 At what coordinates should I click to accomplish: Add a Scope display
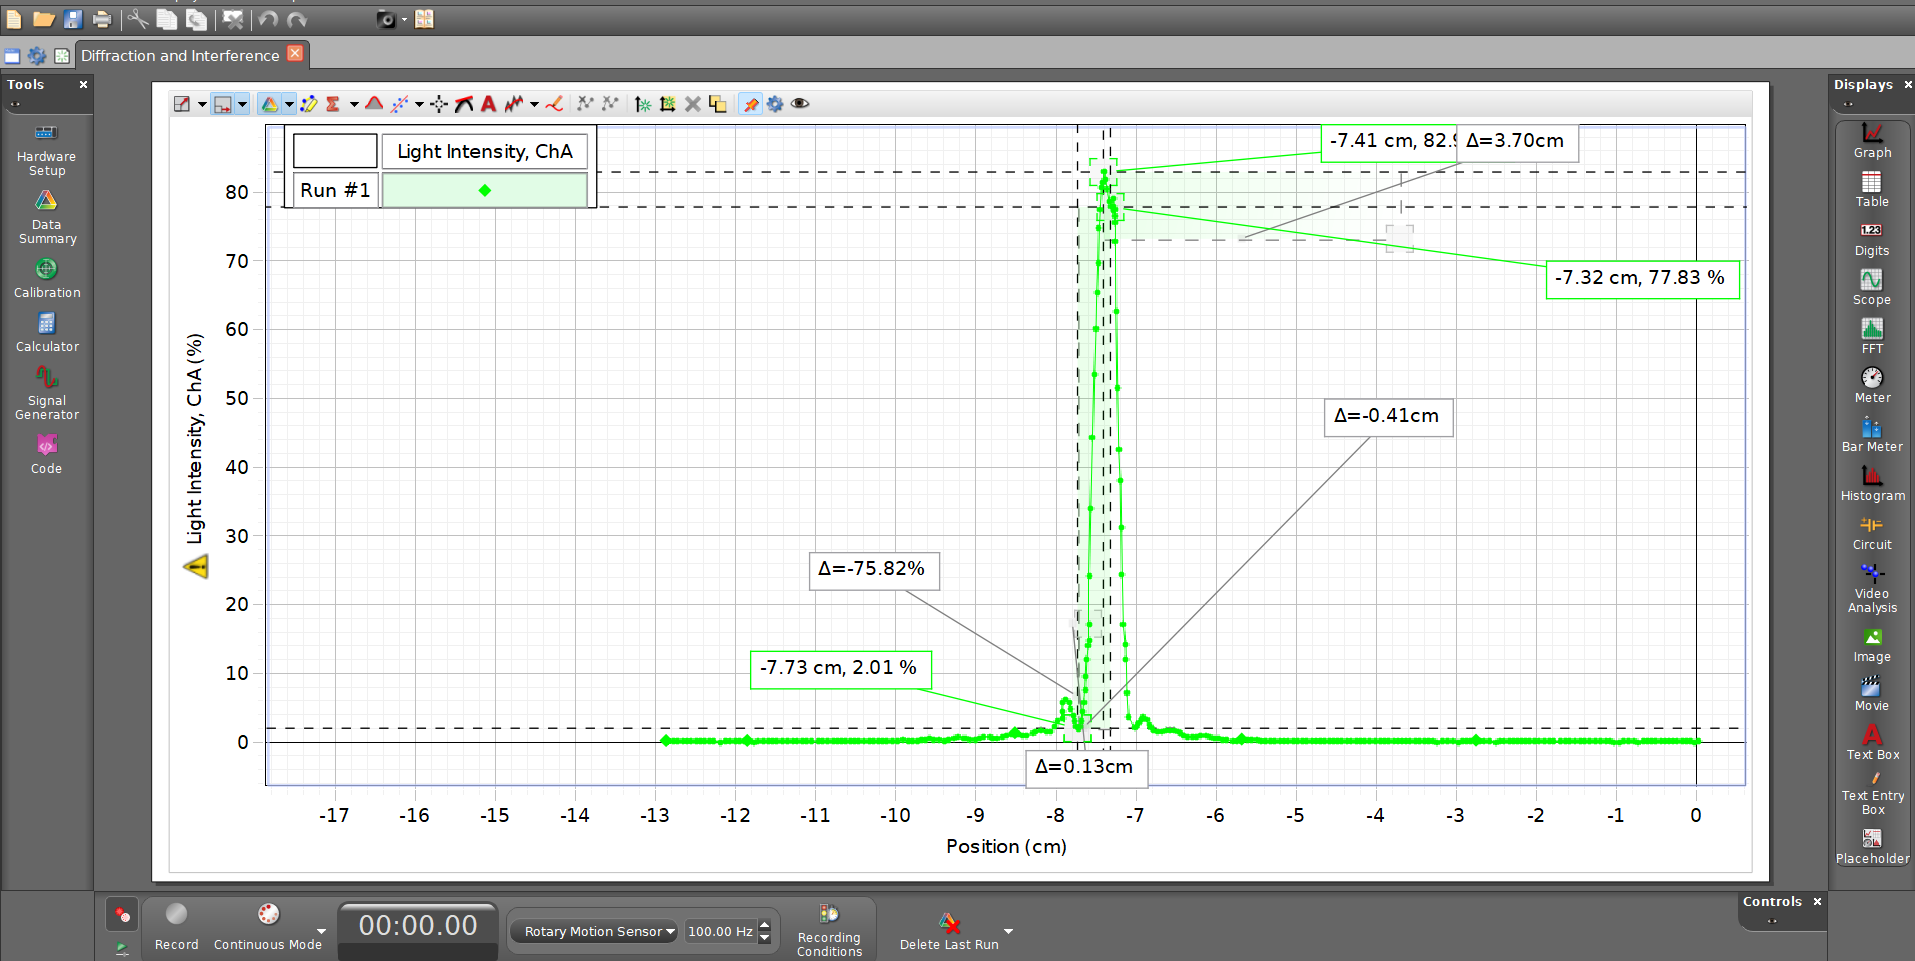(x=1872, y=288)
